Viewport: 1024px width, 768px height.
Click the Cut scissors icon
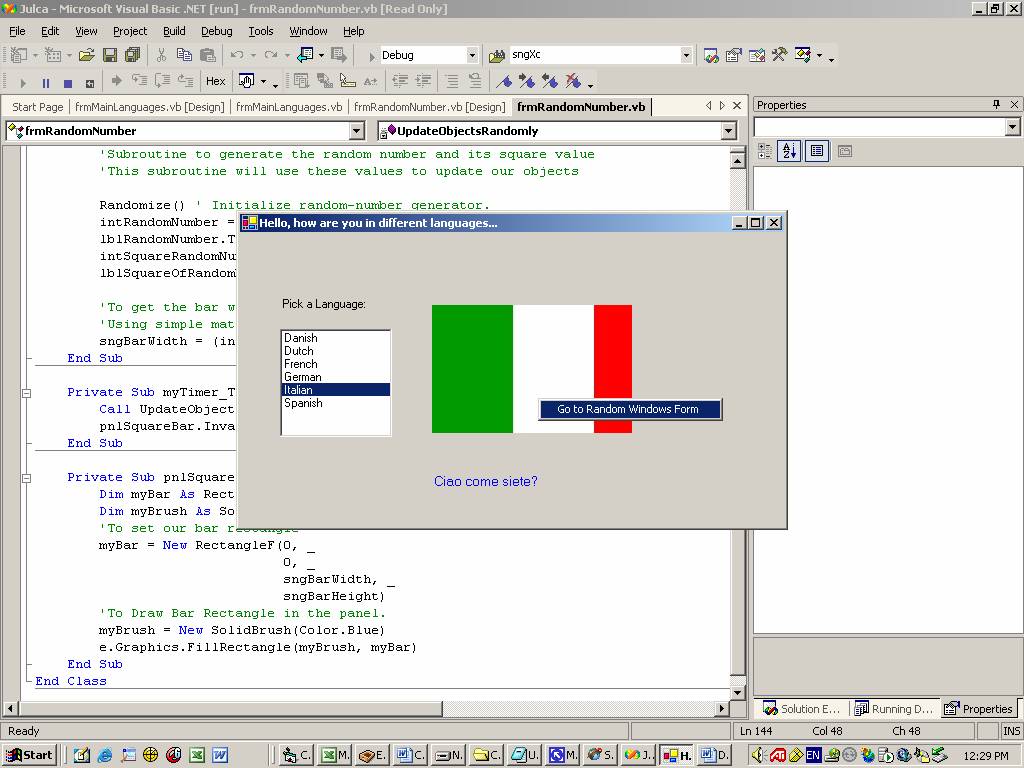pyautogui.click(x=161, y=55)
